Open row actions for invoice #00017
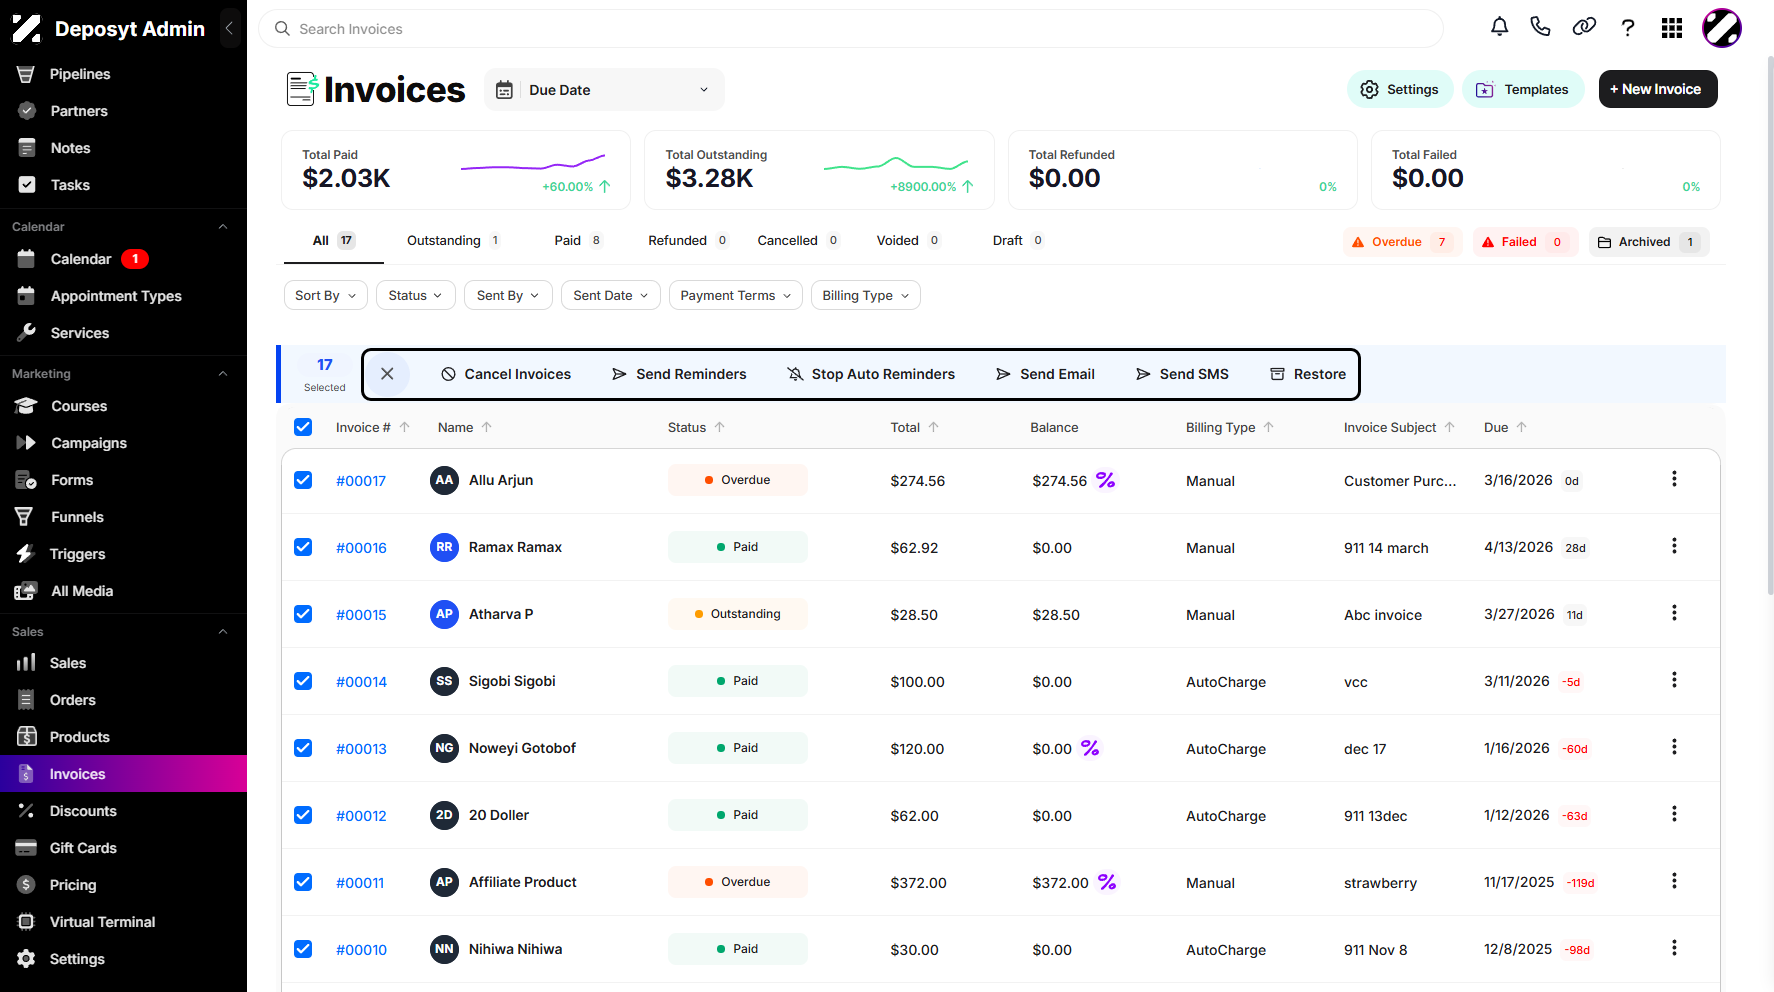The width and height of the screenshot is (1774, 992). pos(1674,479)
